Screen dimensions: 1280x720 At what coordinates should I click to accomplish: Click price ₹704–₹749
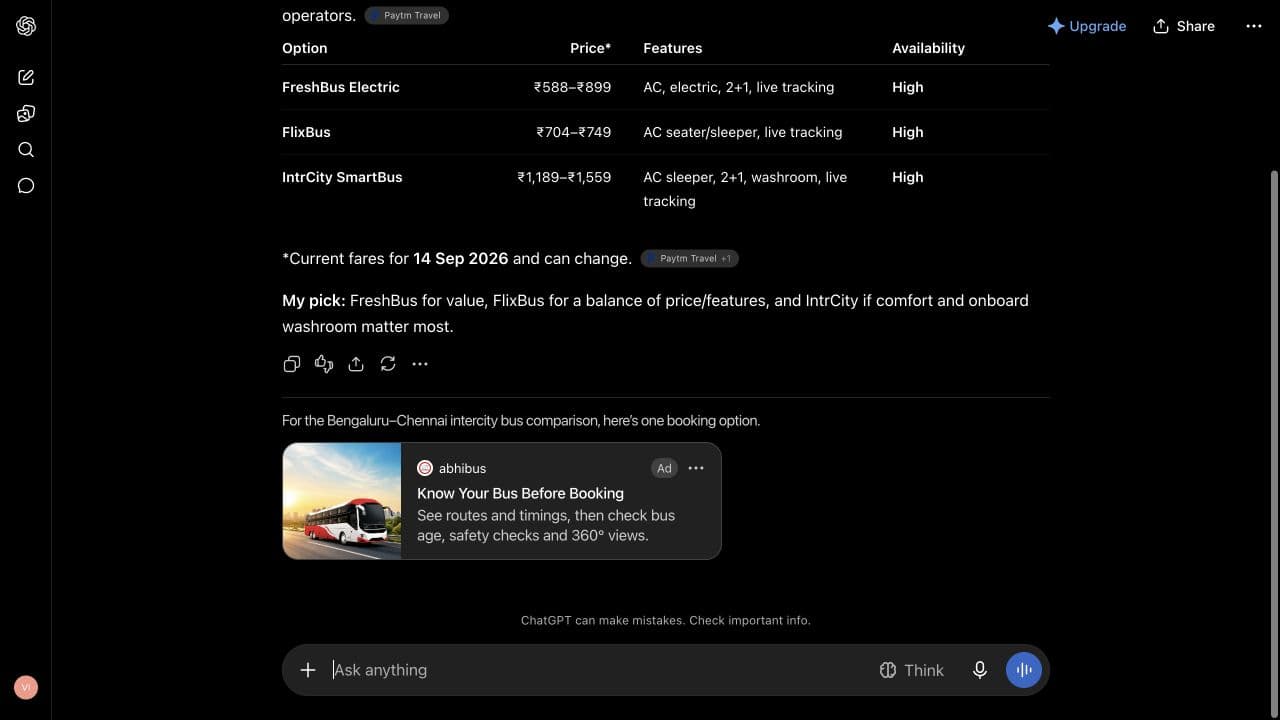[573, 132]
